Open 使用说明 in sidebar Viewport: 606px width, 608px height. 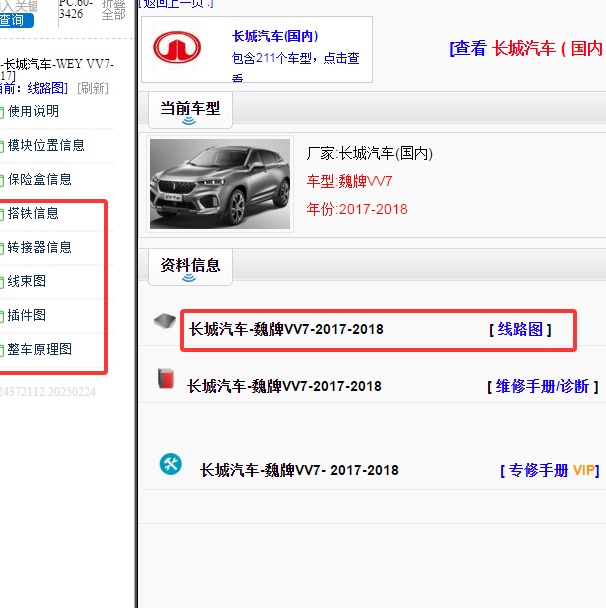33,111
